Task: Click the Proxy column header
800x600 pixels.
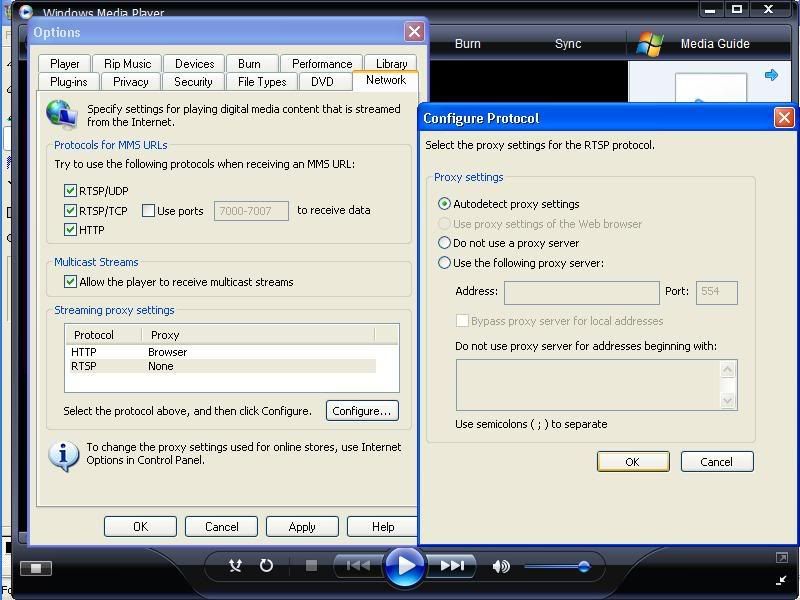Action: coord(258,335)
